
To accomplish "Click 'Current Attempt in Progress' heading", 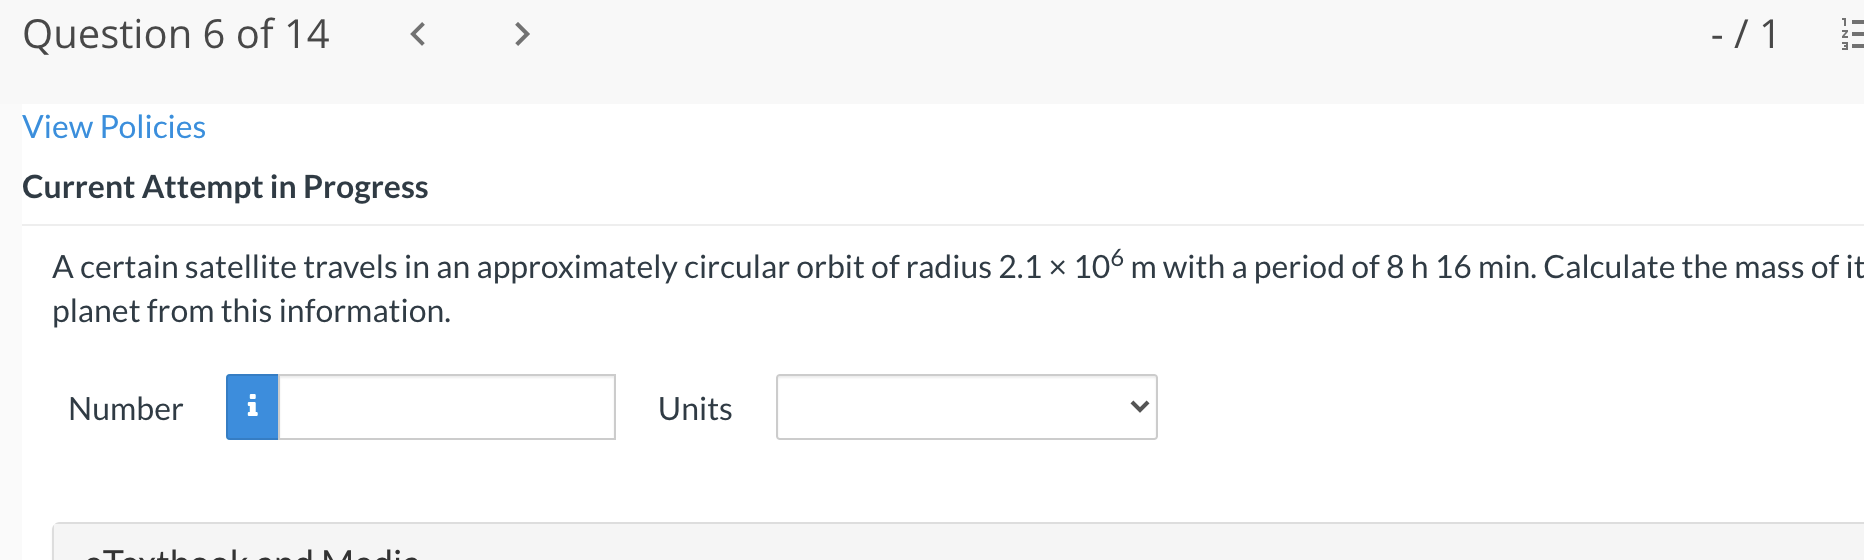I will point(225,187).
